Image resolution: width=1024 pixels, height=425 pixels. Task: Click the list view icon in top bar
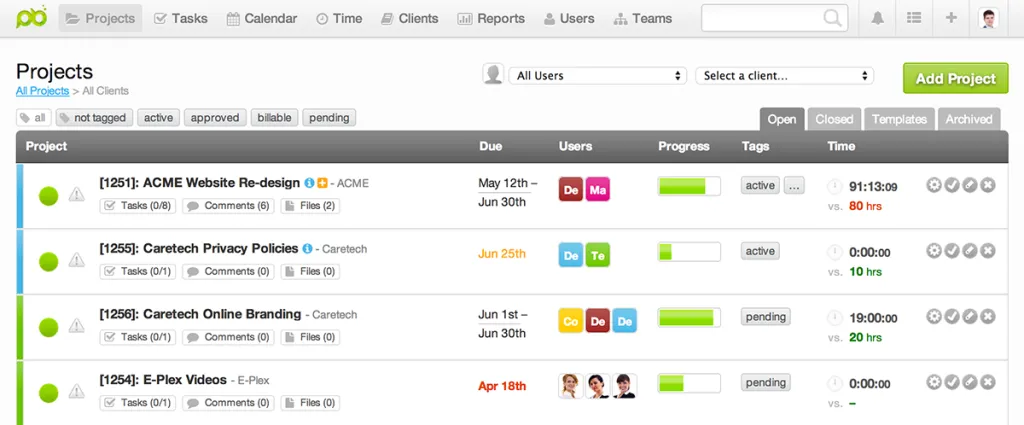tap(913, 18)
